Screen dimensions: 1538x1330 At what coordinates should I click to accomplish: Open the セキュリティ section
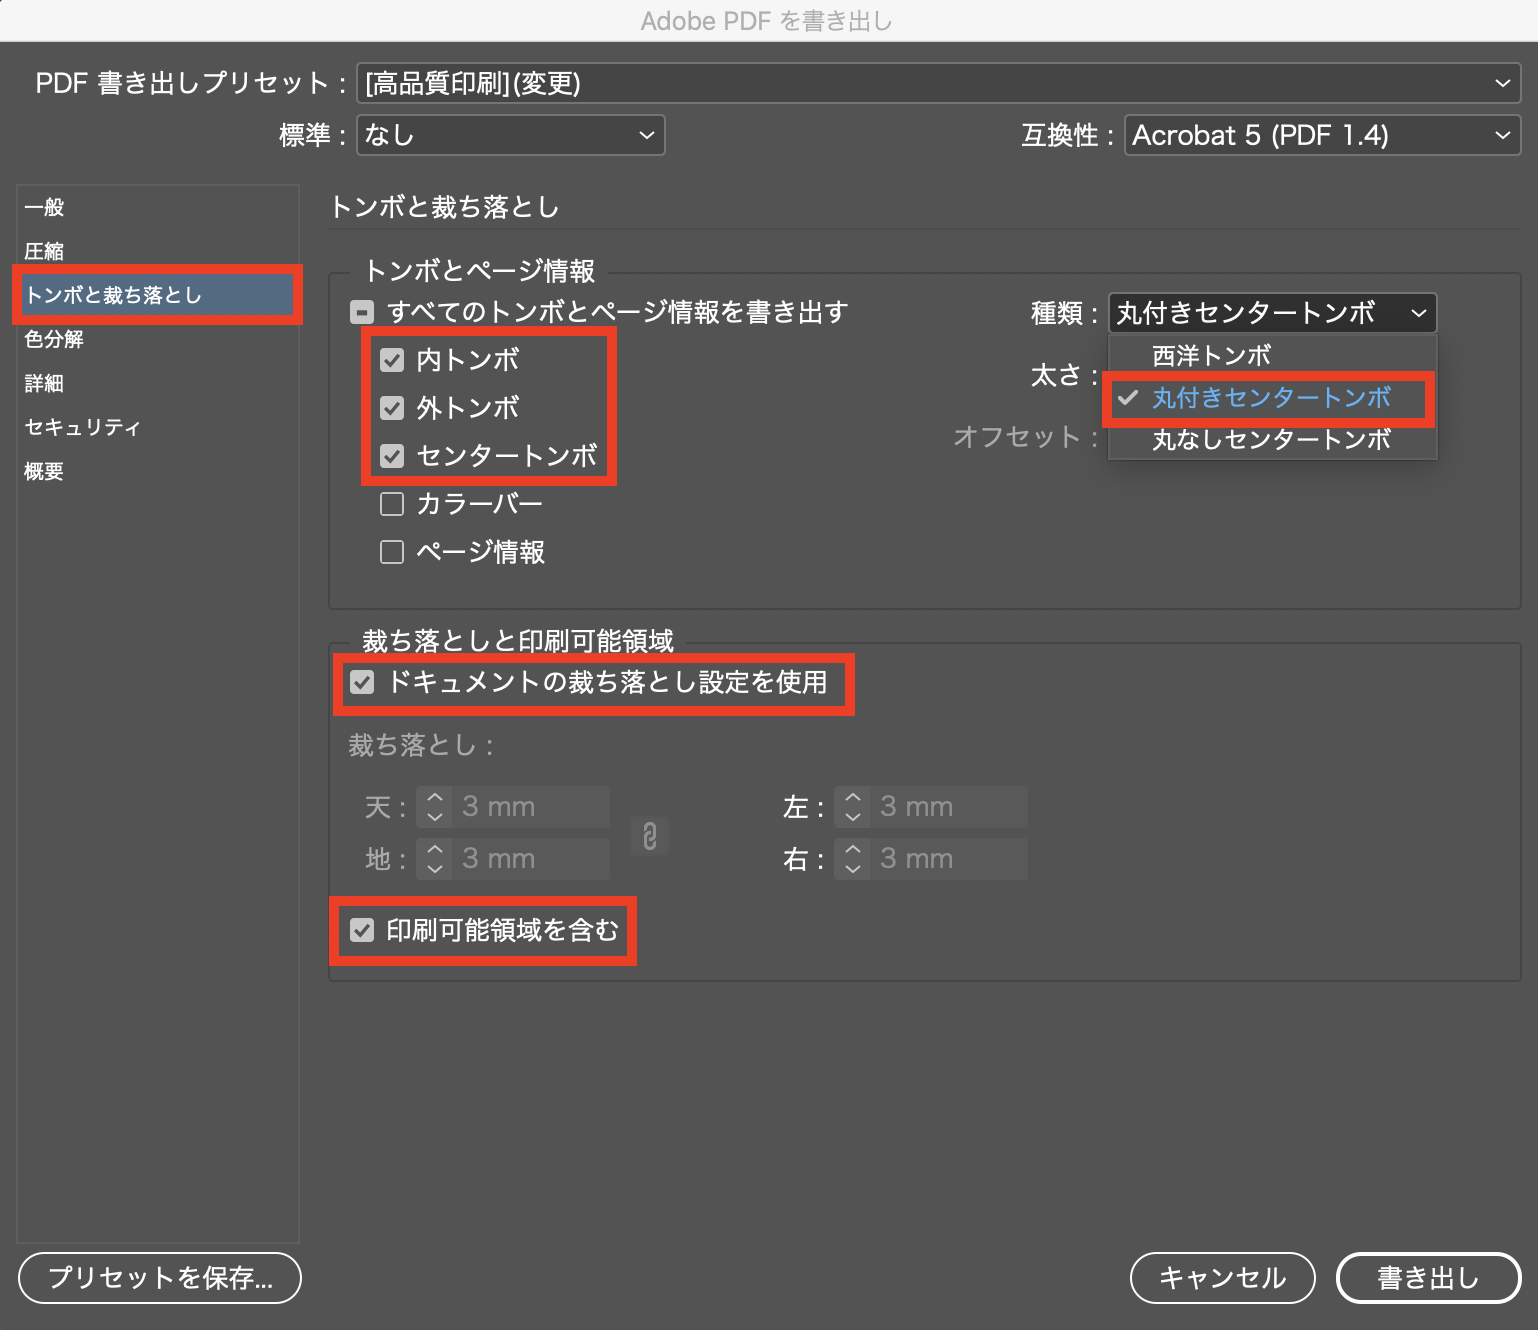[82, 427]
